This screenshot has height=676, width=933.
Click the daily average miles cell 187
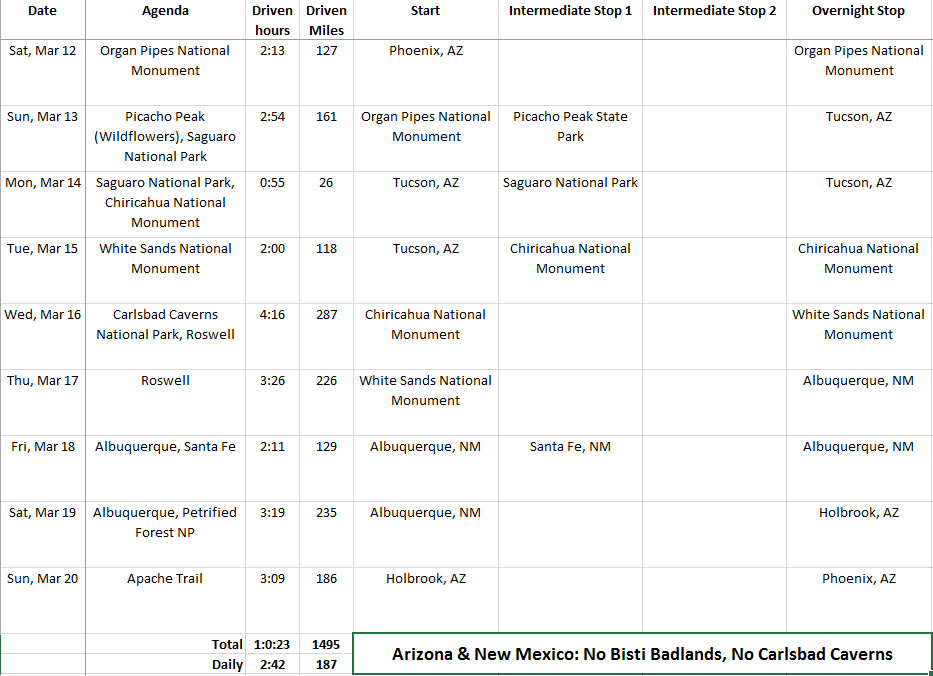coord(326,665)
